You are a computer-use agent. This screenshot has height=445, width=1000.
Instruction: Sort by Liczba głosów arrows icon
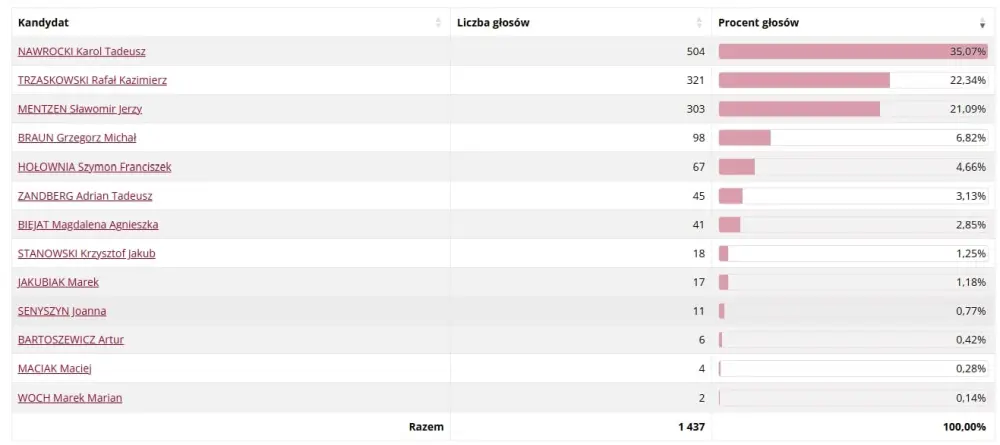tap(700, 23)
